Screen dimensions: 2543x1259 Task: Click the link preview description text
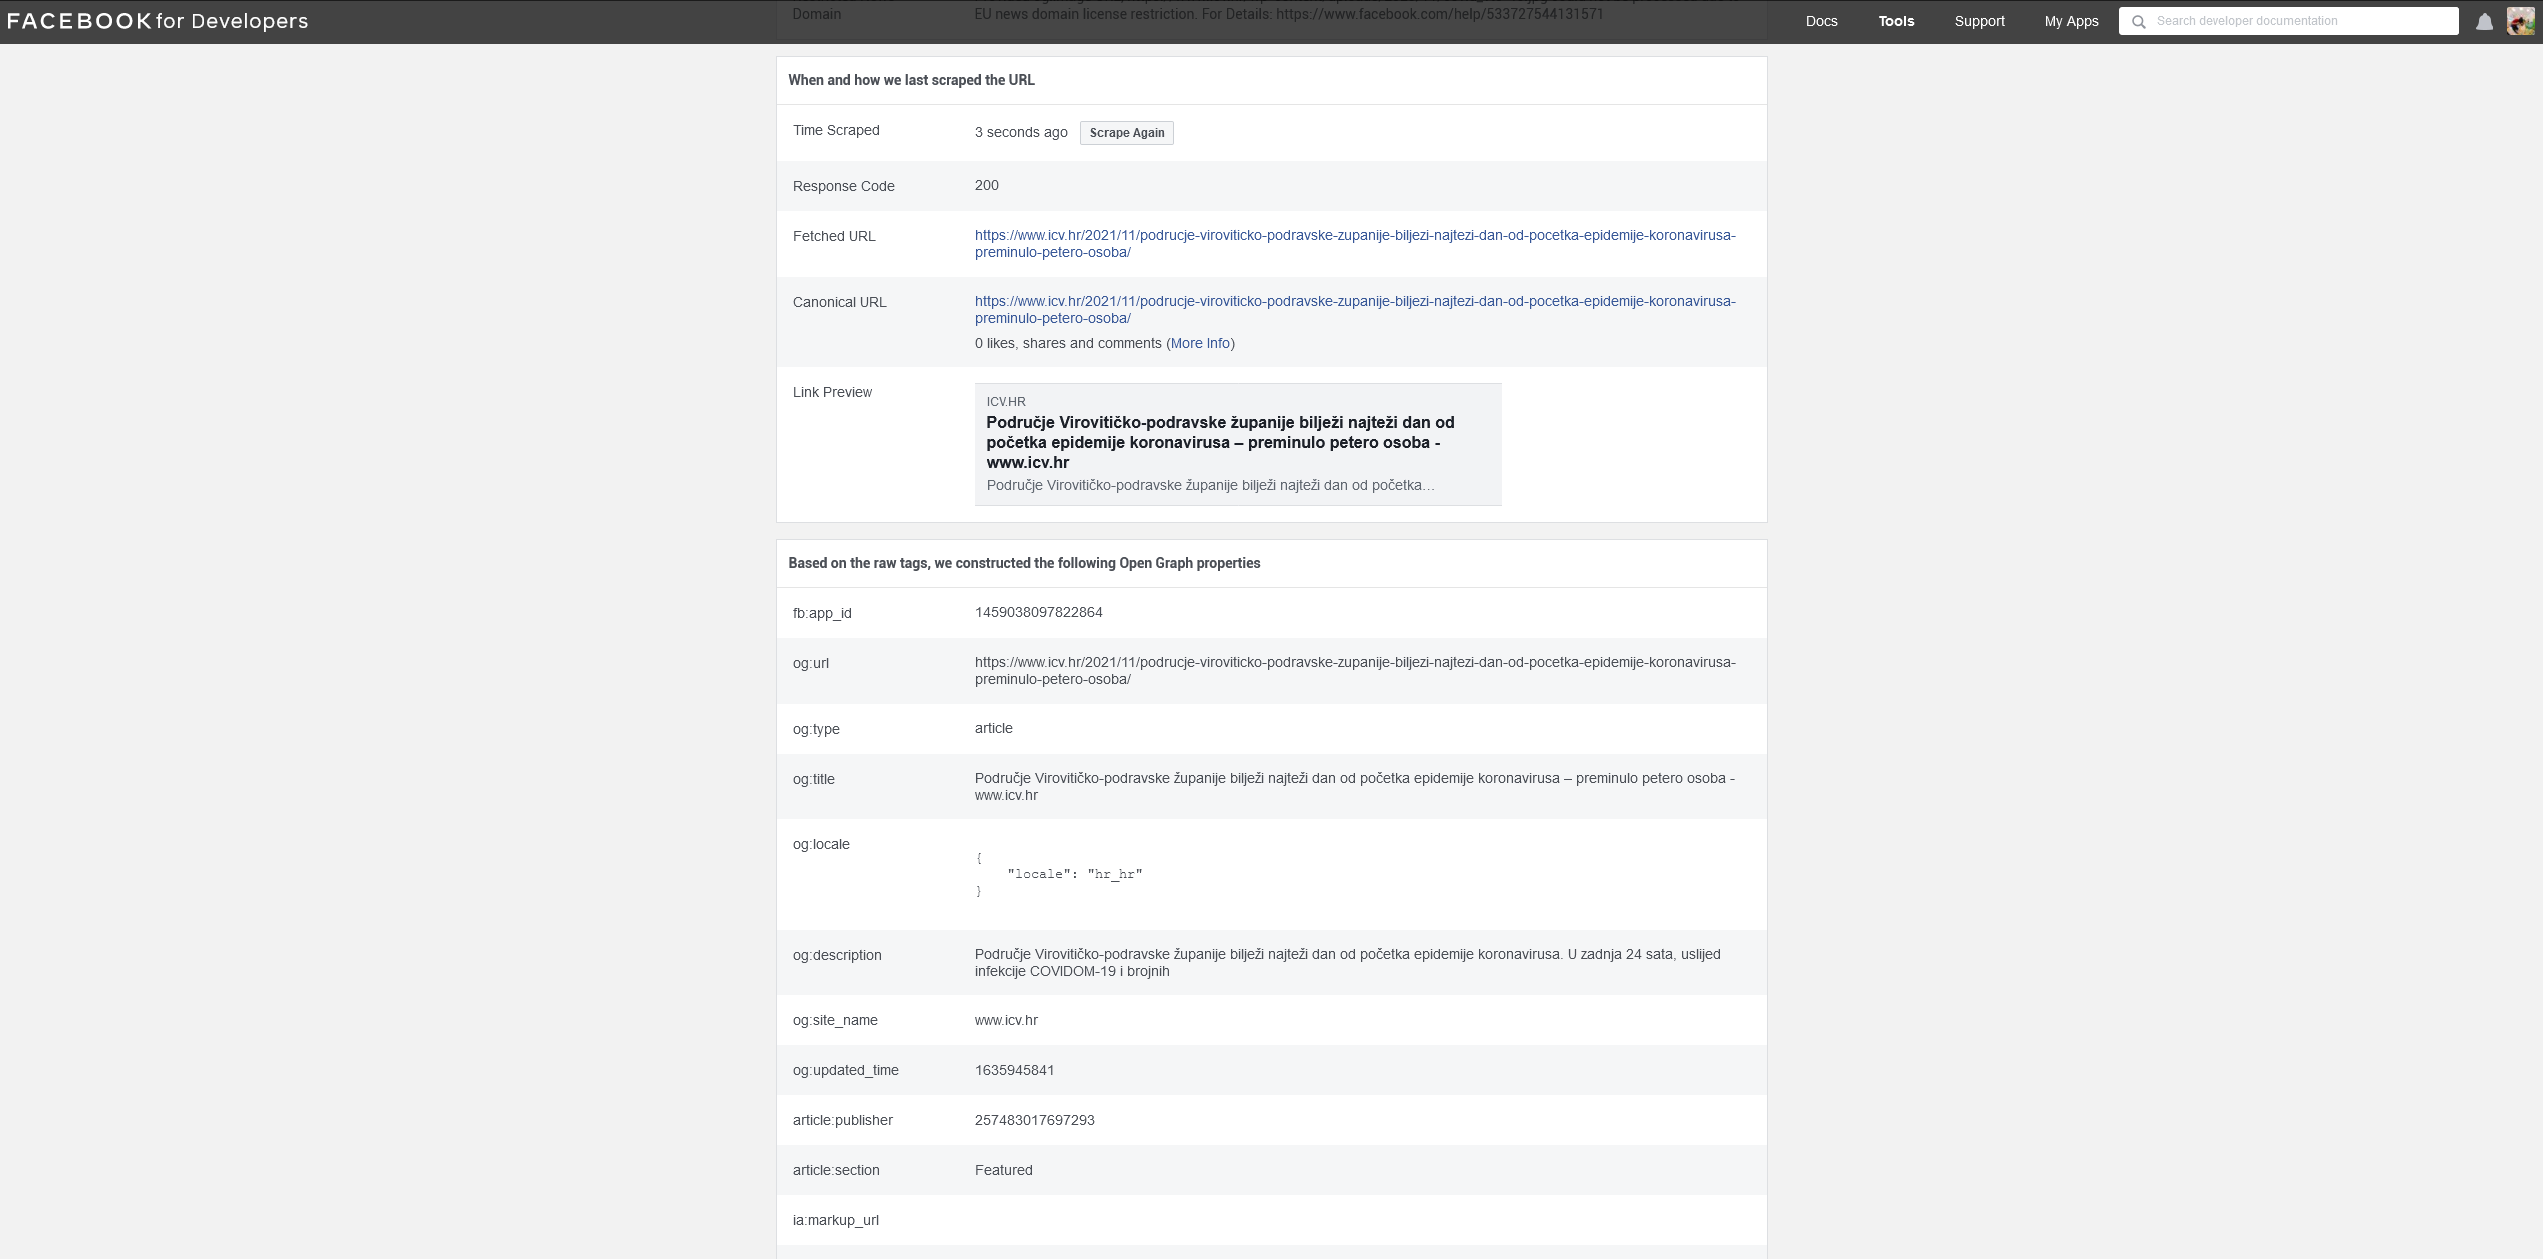1209,485
